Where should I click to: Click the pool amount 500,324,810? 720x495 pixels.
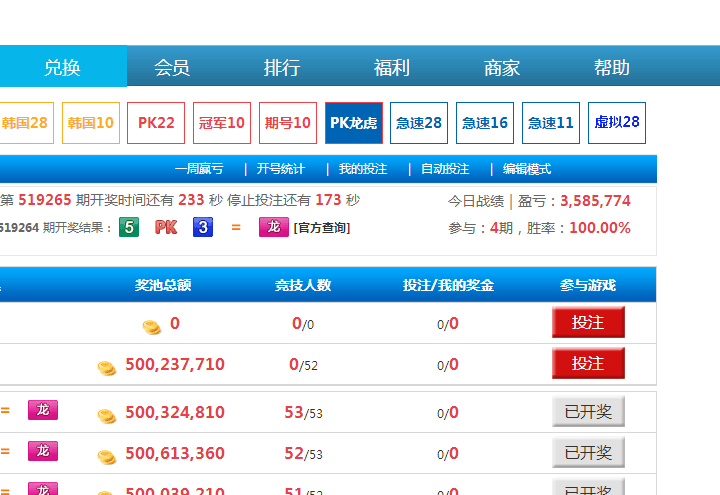(175, 412)
